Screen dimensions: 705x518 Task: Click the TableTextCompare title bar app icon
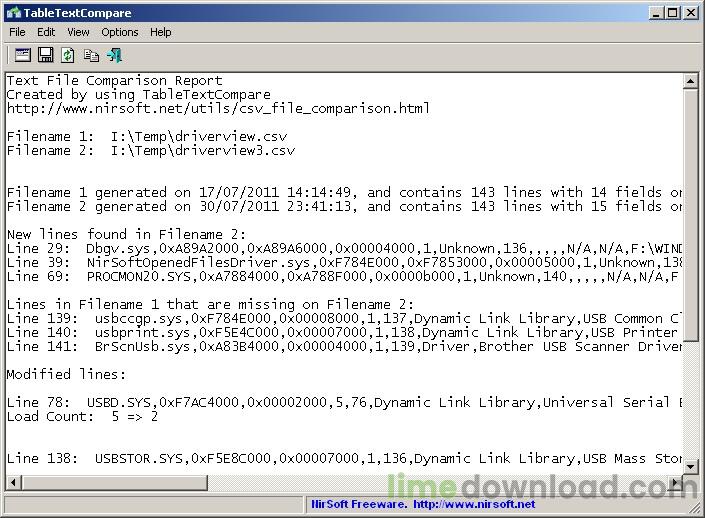point(13,13)
